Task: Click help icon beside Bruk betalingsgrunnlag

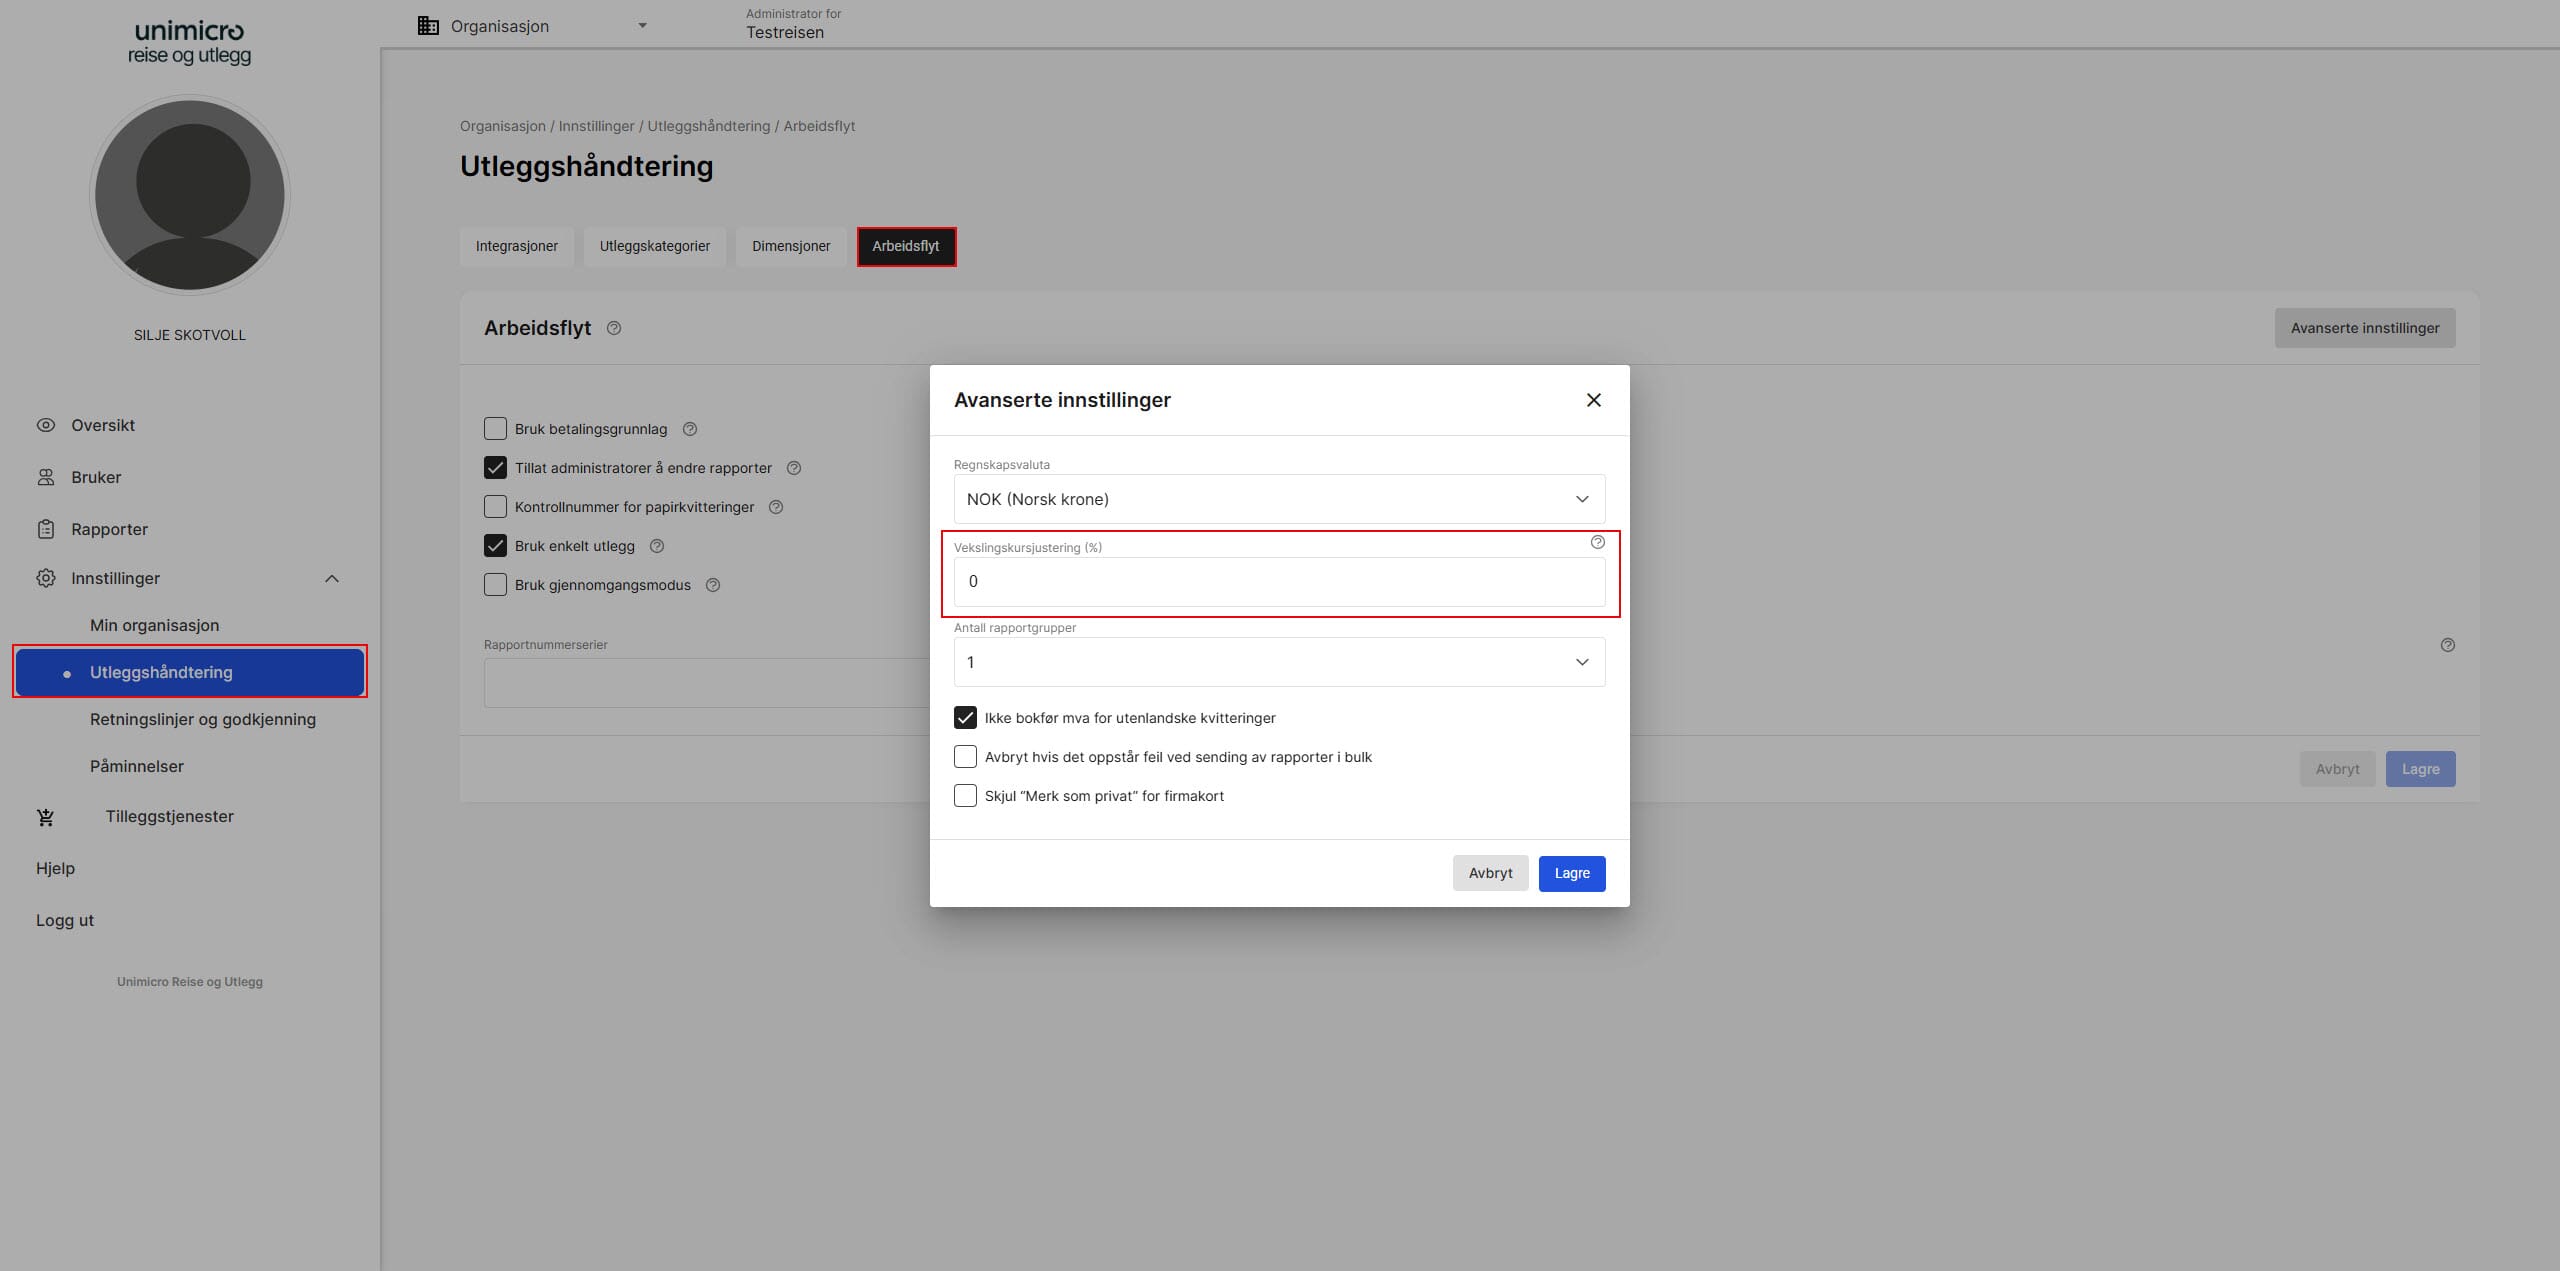Action: point(690,429)
